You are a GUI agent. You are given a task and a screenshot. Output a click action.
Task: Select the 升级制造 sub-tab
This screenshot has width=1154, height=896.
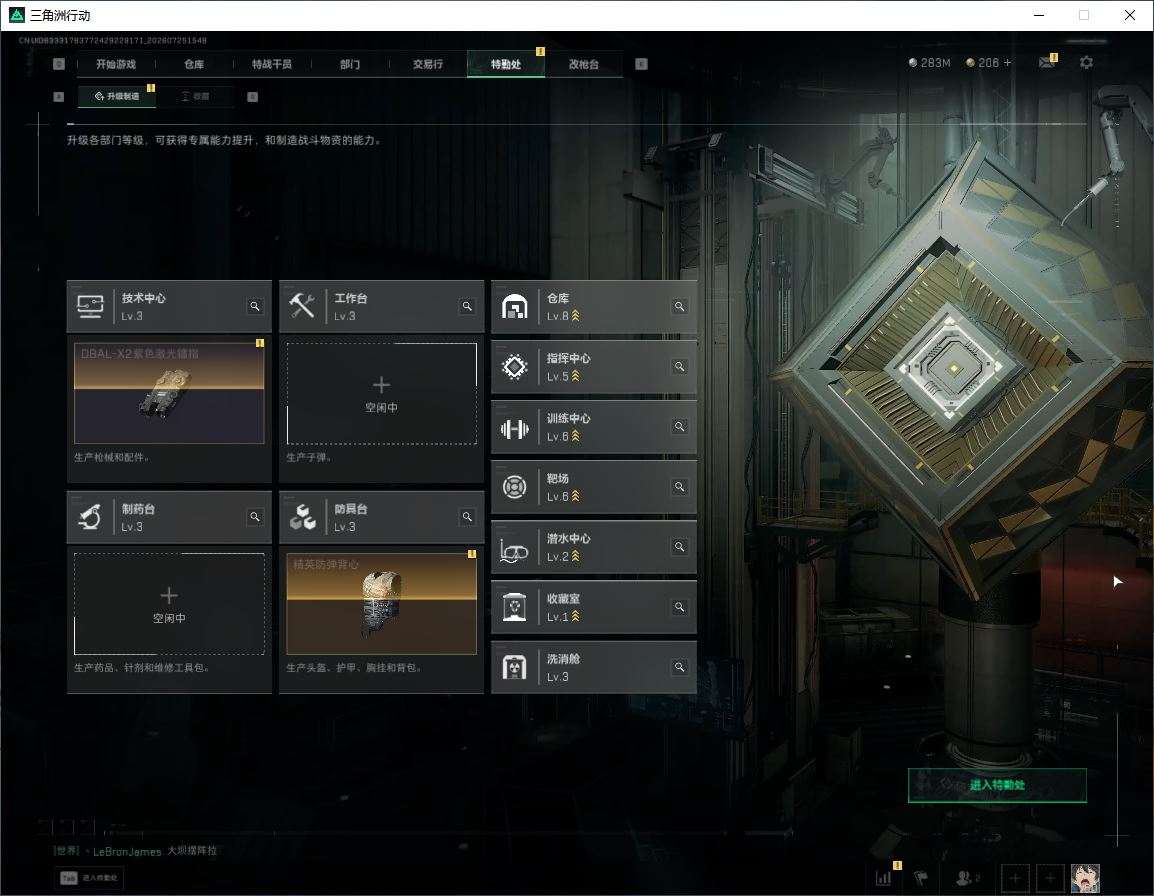[117, 96]
